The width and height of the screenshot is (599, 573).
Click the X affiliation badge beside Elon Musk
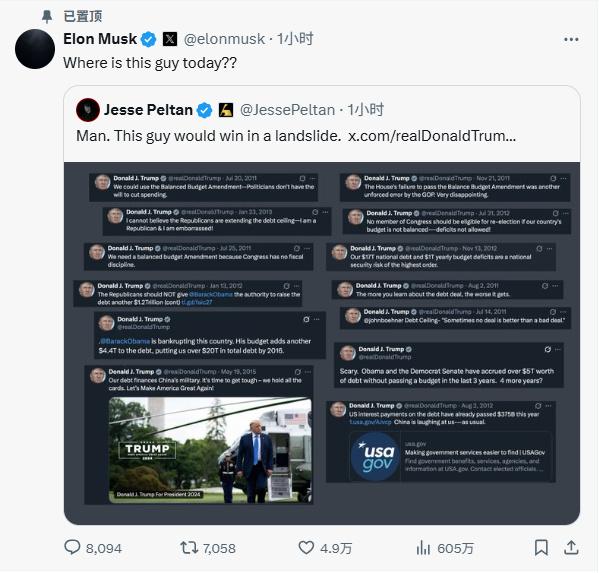(x=170, y=39)
